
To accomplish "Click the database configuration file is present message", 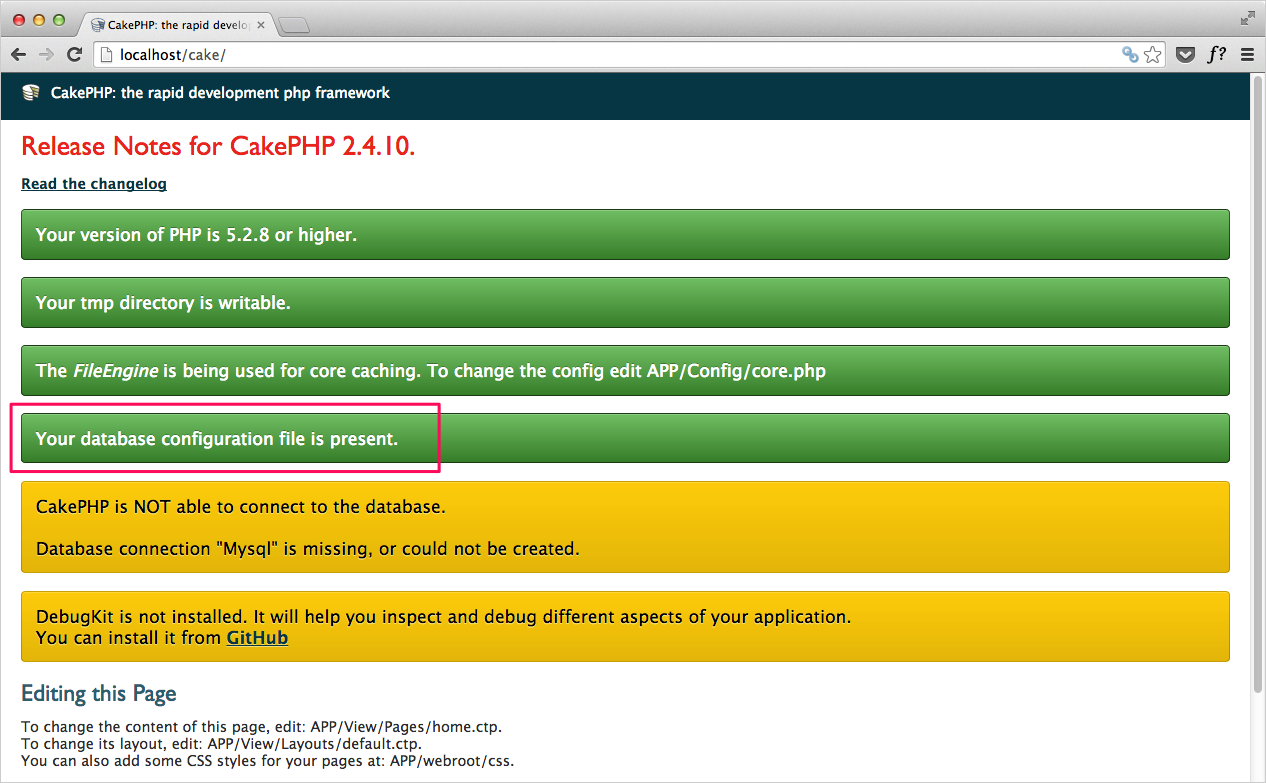I will coord(625,439).
